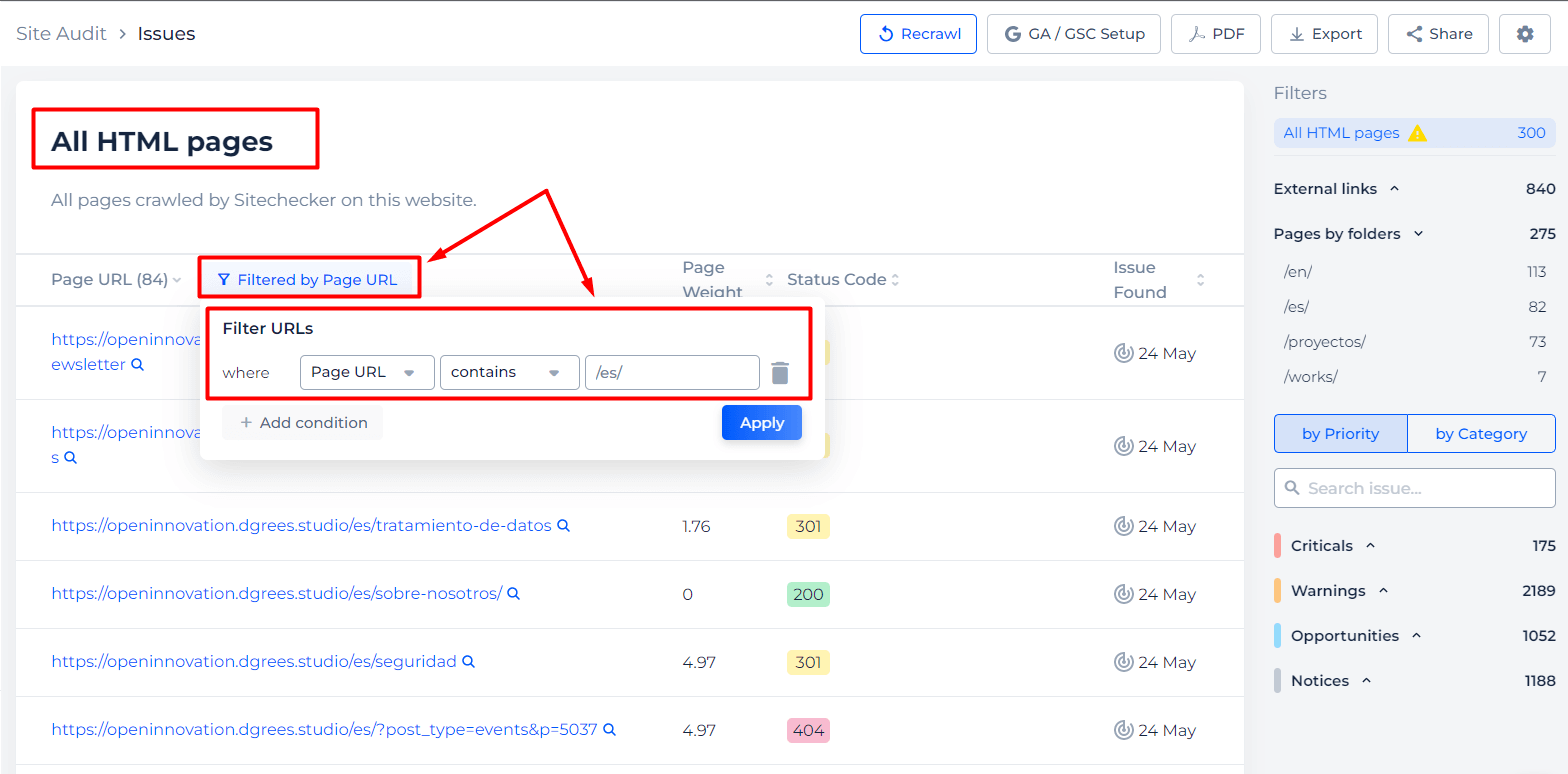Image resolution: width=1568 pixels, height=774 pixels.
Task: Open the contains operator dropdown
Action: 510,372
